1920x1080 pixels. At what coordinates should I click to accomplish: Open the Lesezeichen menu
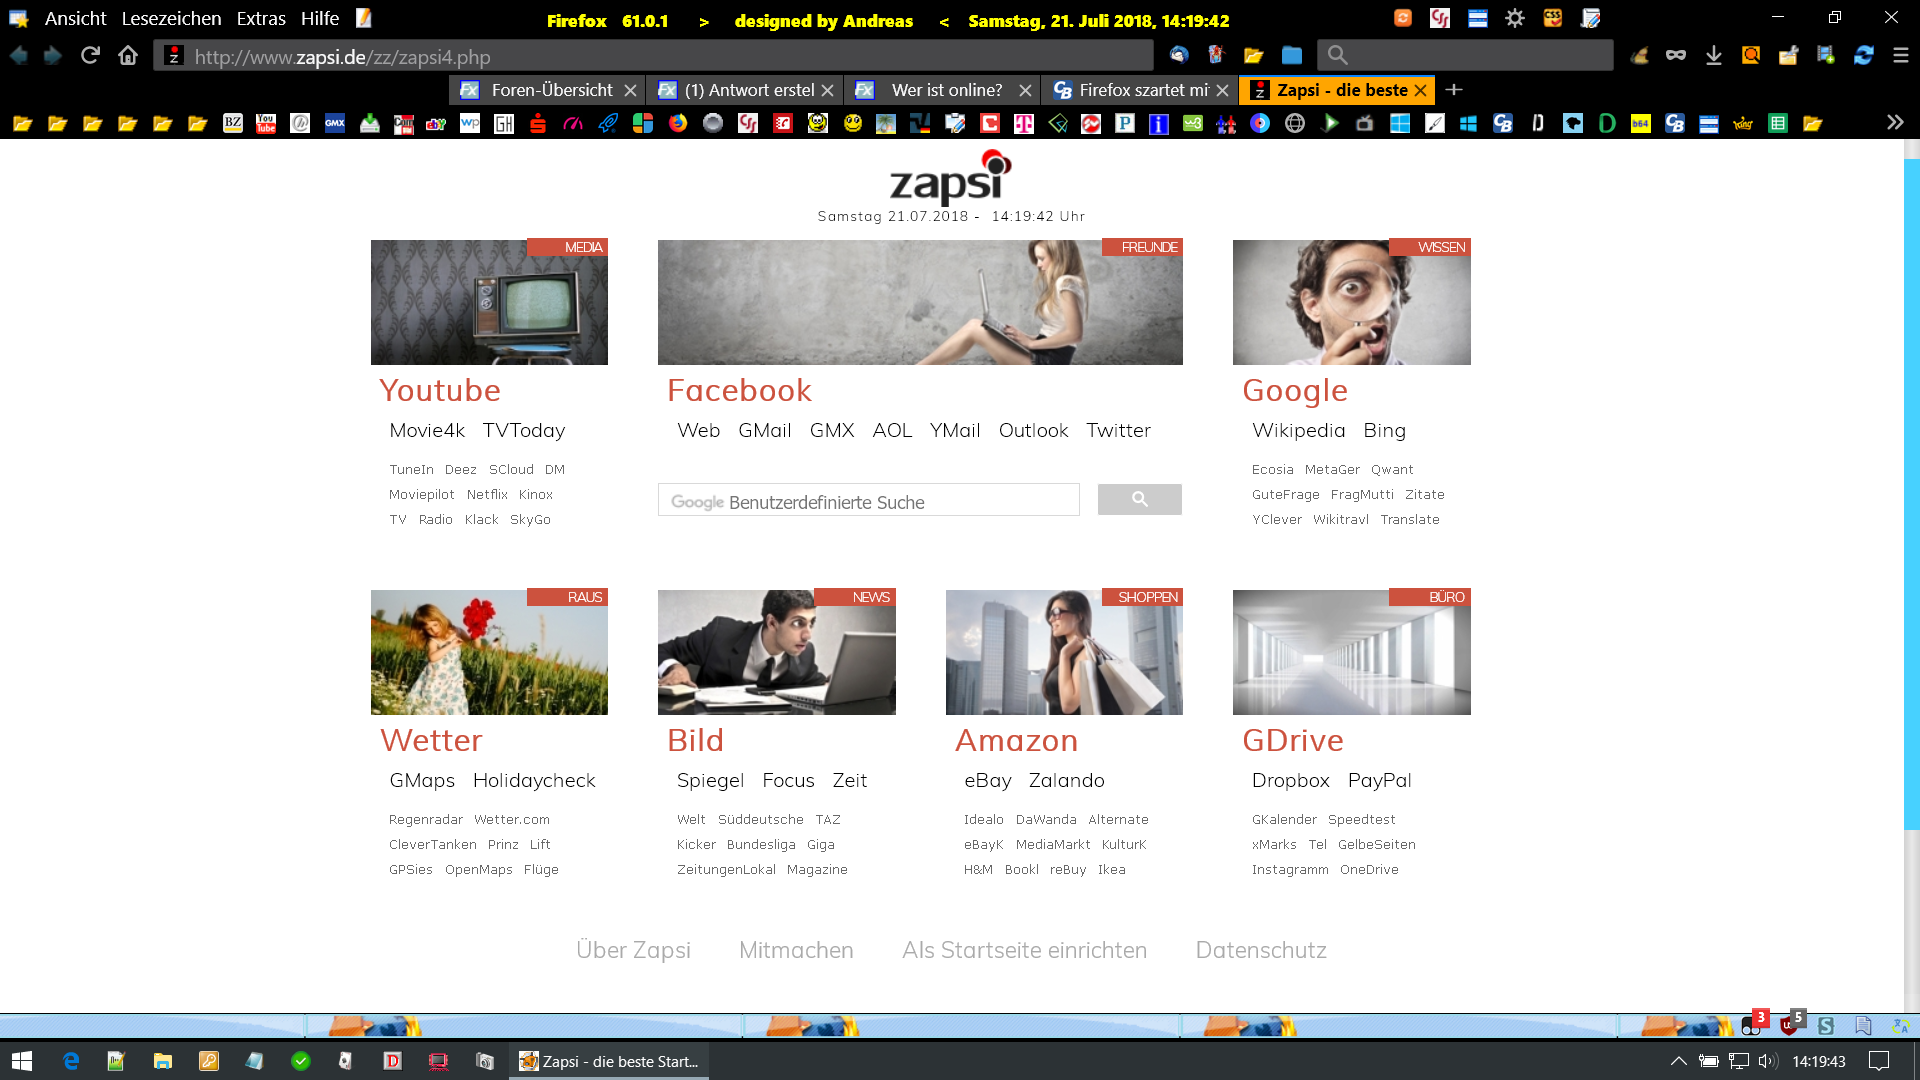click(171, 18)
